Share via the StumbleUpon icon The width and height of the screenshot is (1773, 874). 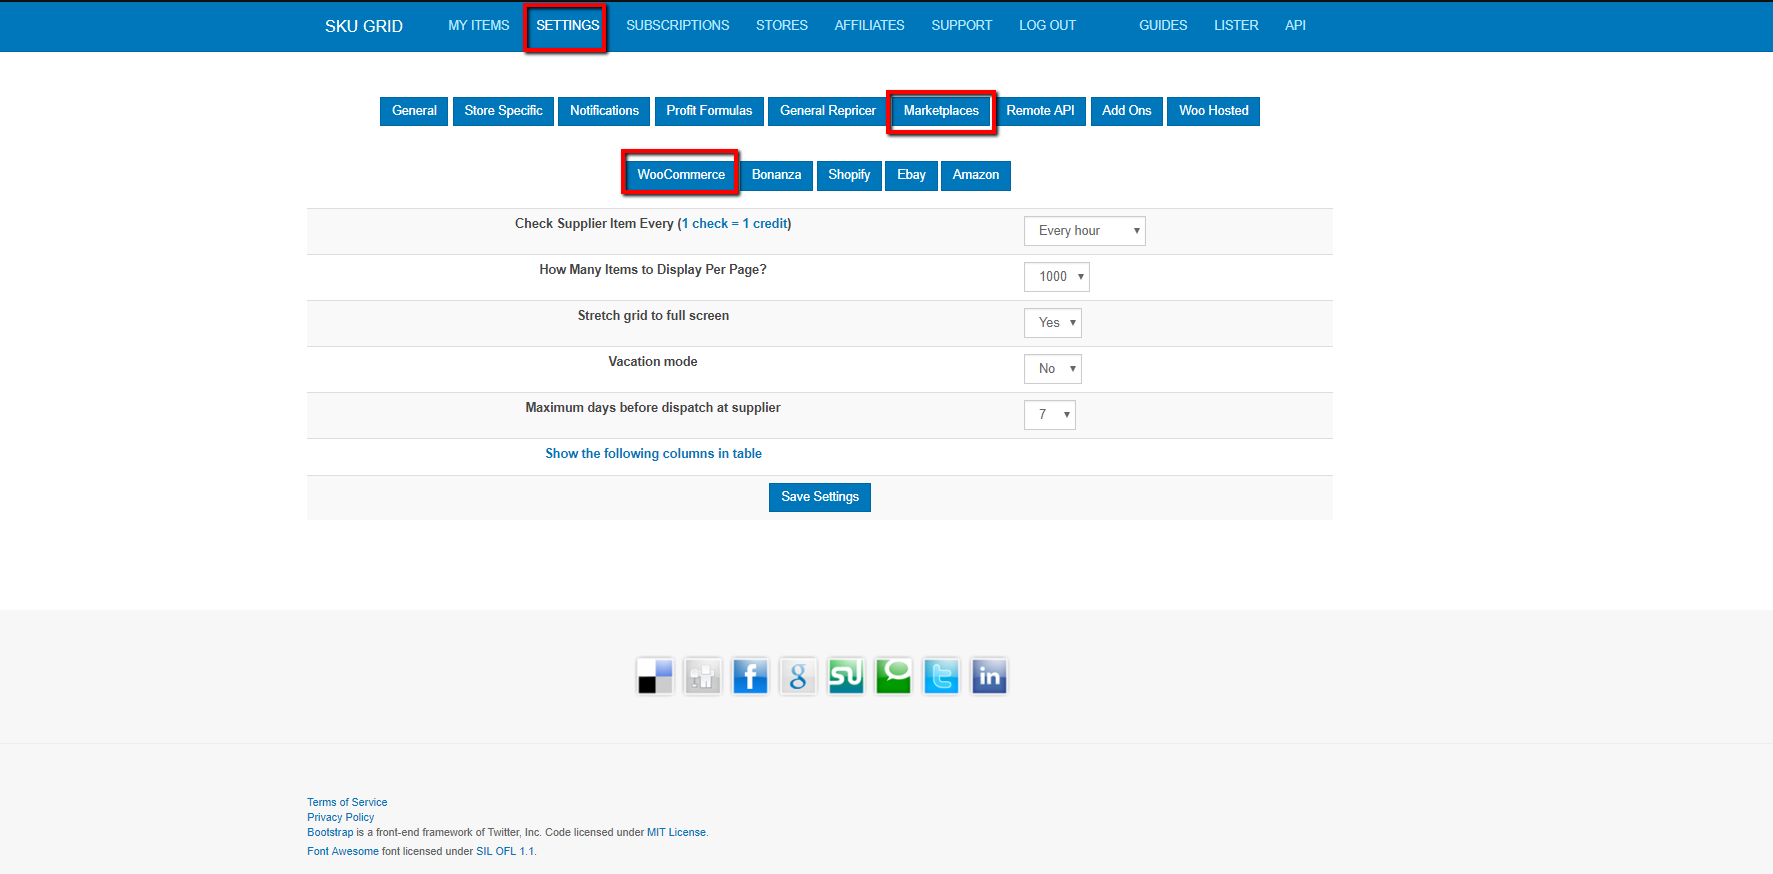click(x=846, y=677)
